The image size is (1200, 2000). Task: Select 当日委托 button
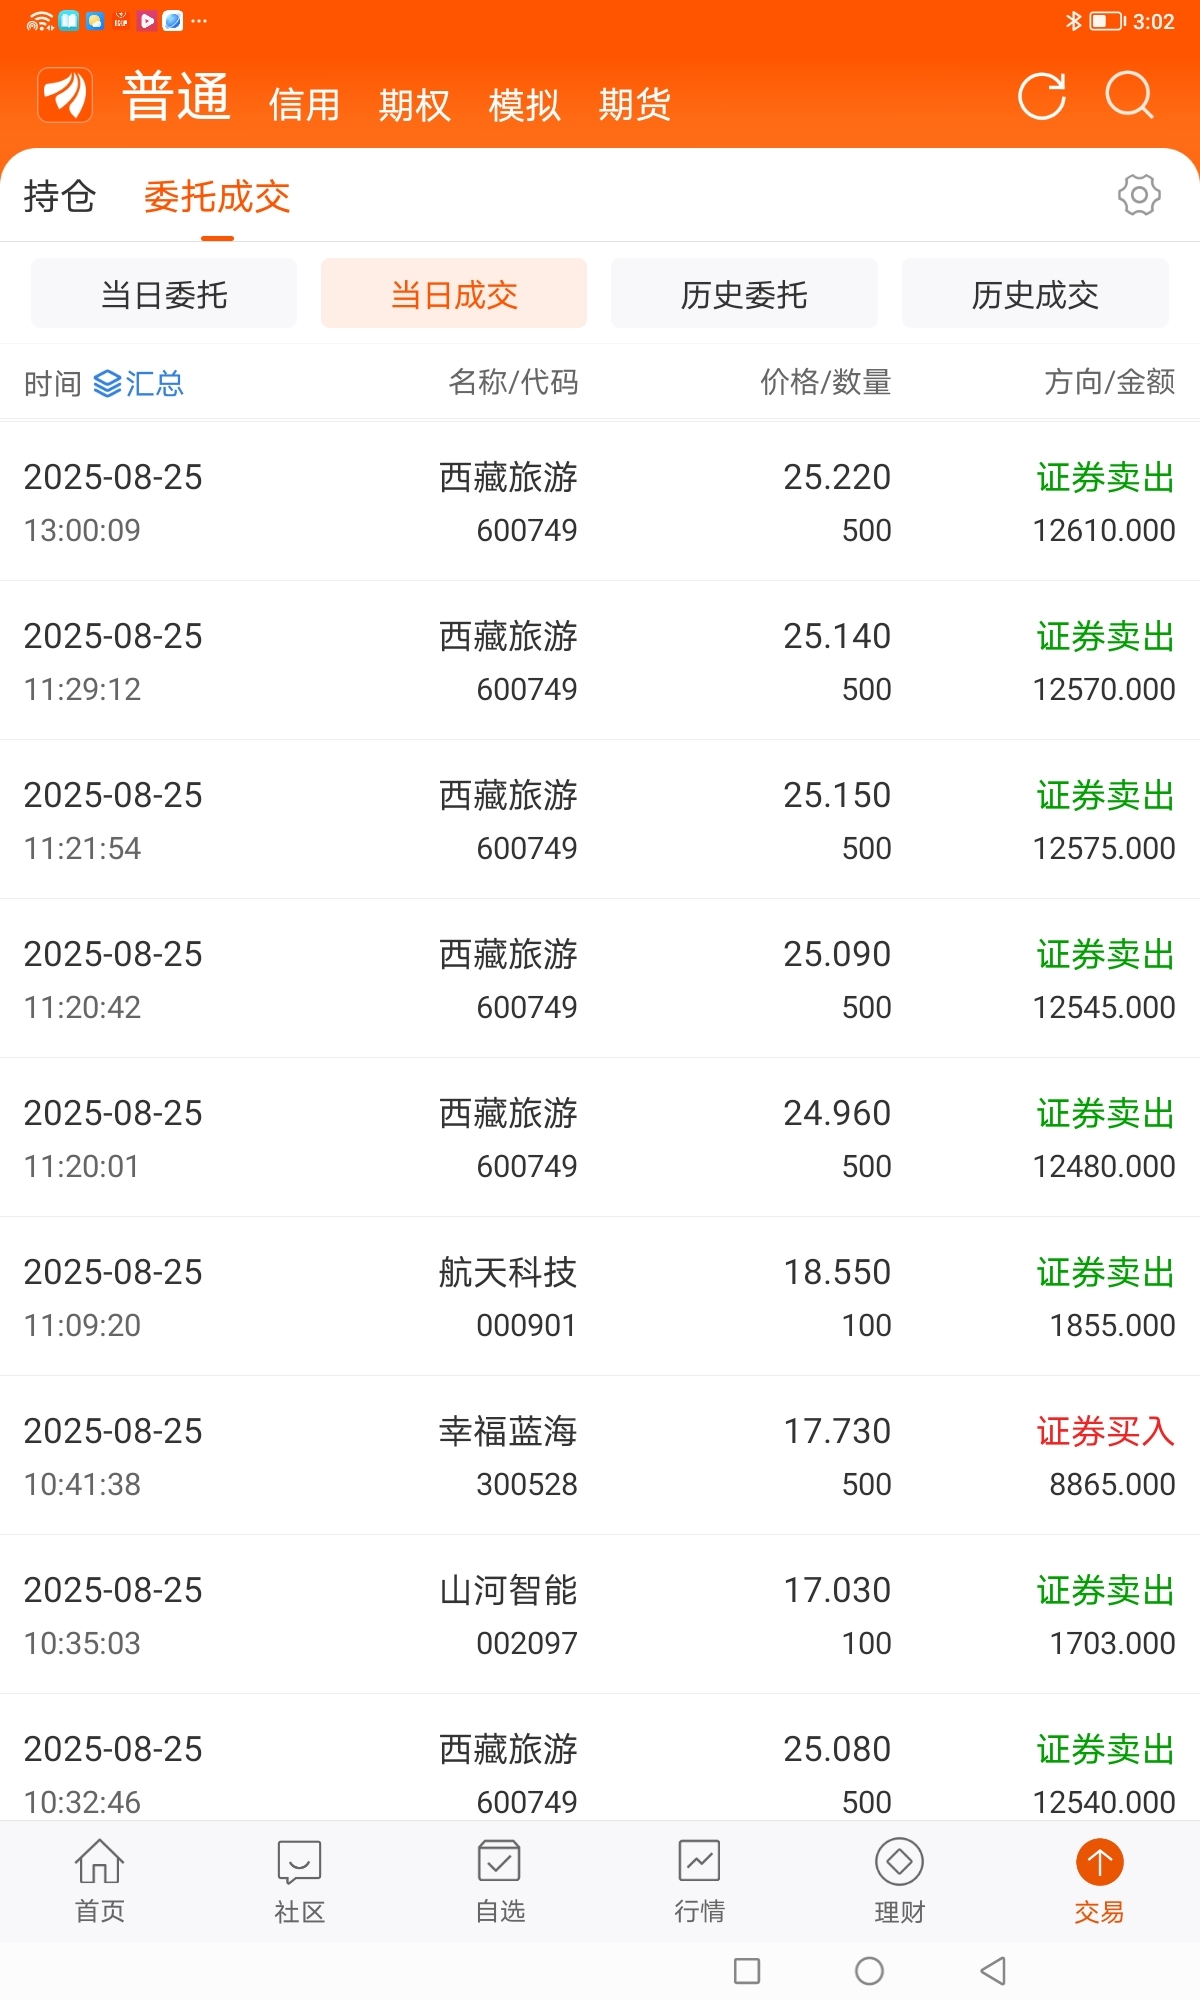[164, 293]
